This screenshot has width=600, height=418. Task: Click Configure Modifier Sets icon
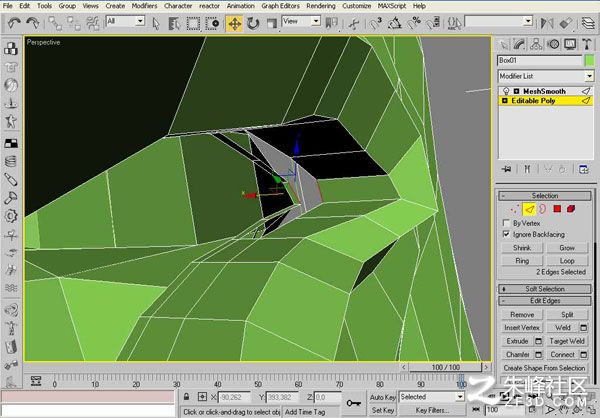point(583,169)
